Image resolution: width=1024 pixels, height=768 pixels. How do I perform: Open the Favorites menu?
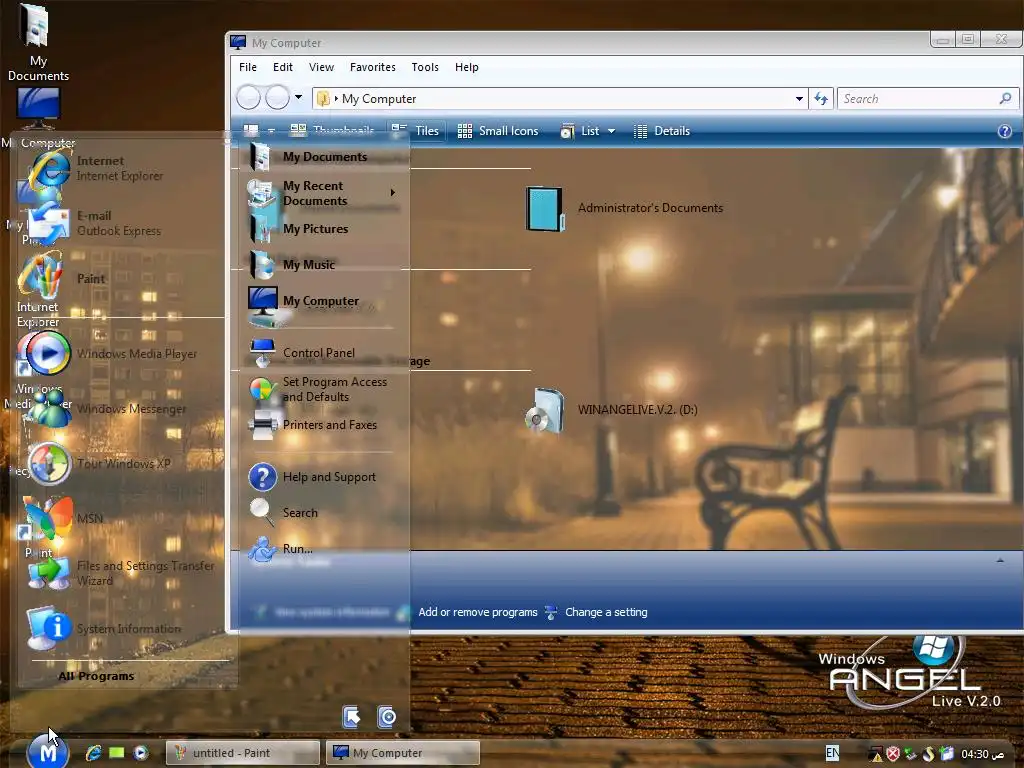click(x=372, y=67)
